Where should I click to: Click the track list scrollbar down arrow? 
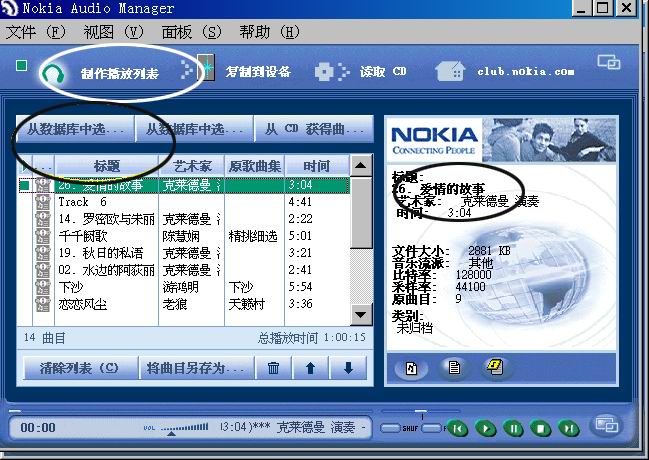pyautogui.click(x=361, y=314)
